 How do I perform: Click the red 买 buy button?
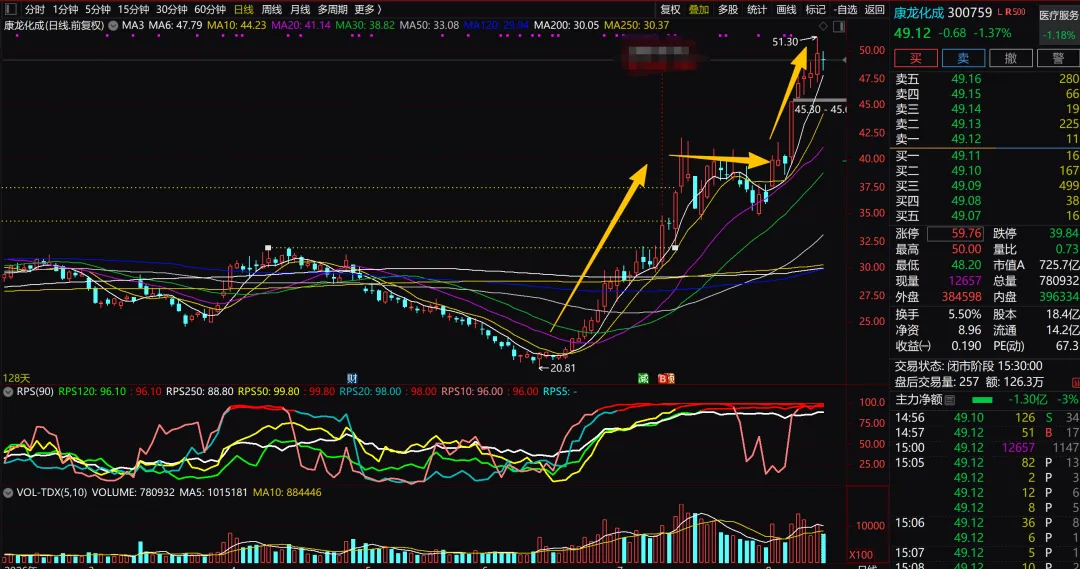[915, 59]
